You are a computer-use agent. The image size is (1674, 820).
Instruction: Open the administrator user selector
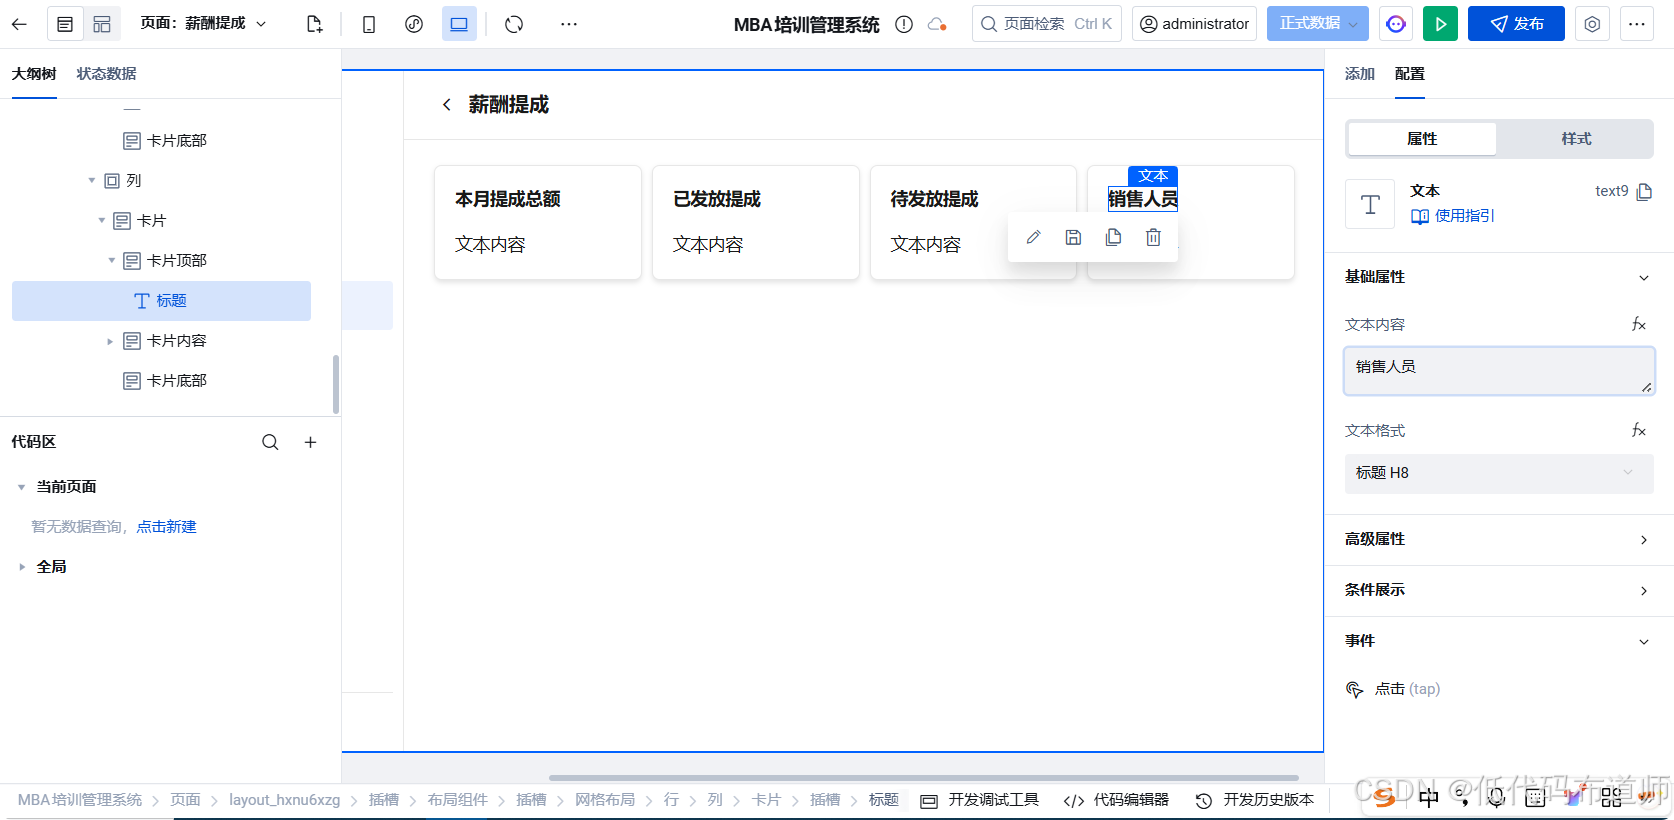click(x=1194, y=23)
